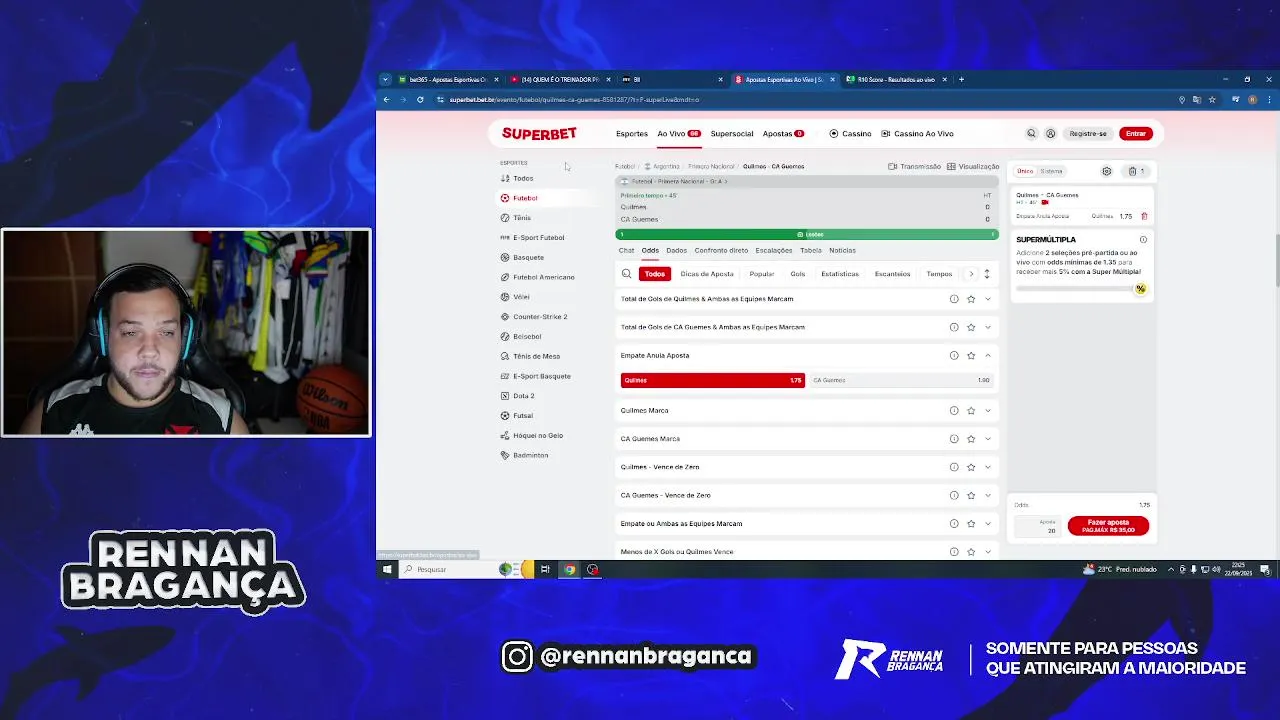Bookmark this page with the star icon
The width and height of the screenshot is (1280, 720).
[1212, 99]
